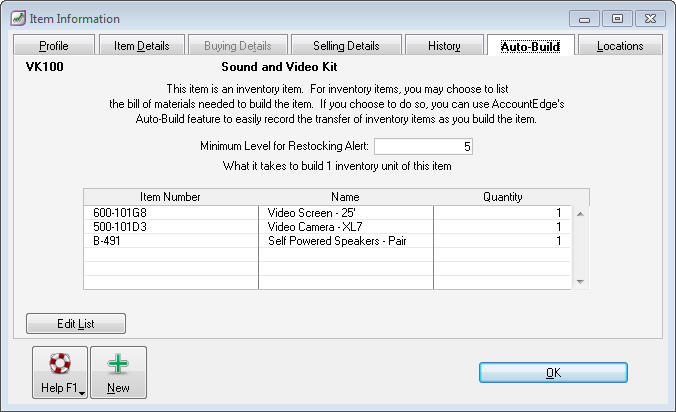The width and height of the screenshot is (676, 412).
Task: Click quantity cell for Video Camera row
Action: [x=503, y=227]
